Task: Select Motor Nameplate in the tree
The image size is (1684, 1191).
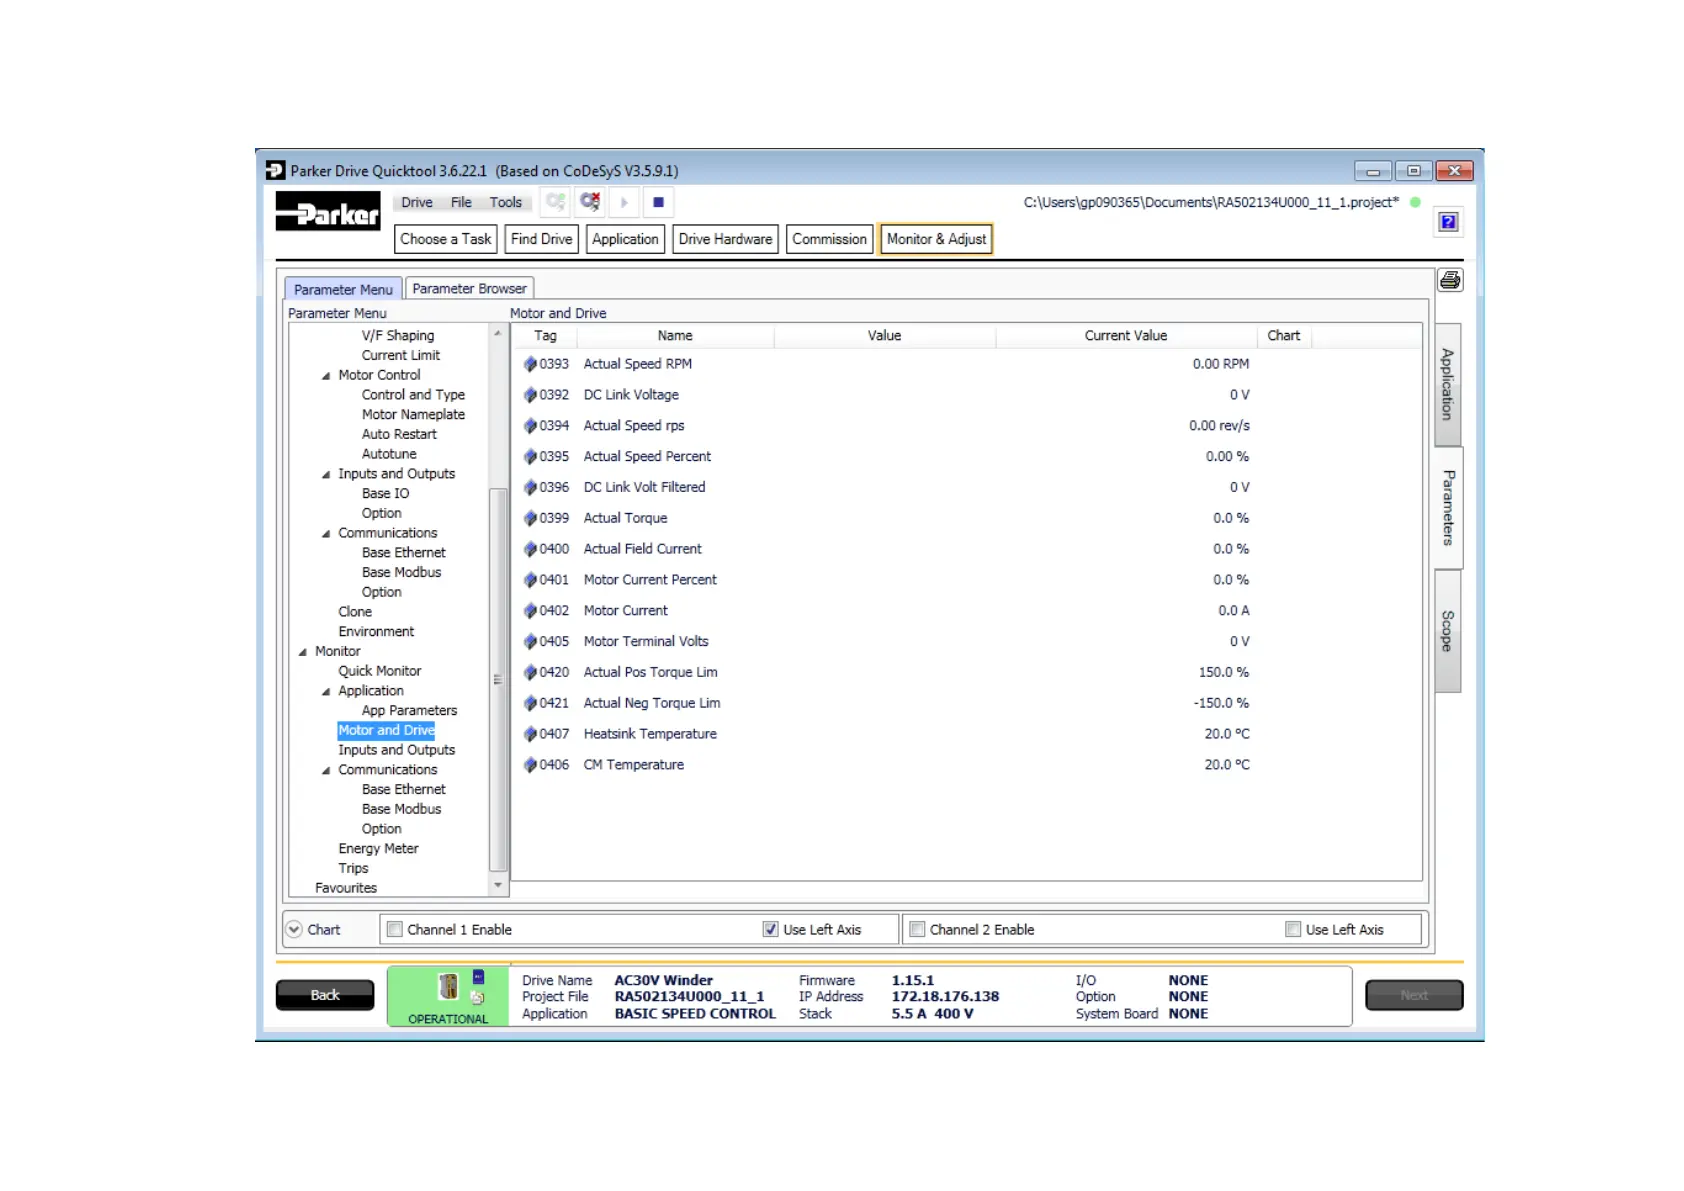Action: [413, 415]
